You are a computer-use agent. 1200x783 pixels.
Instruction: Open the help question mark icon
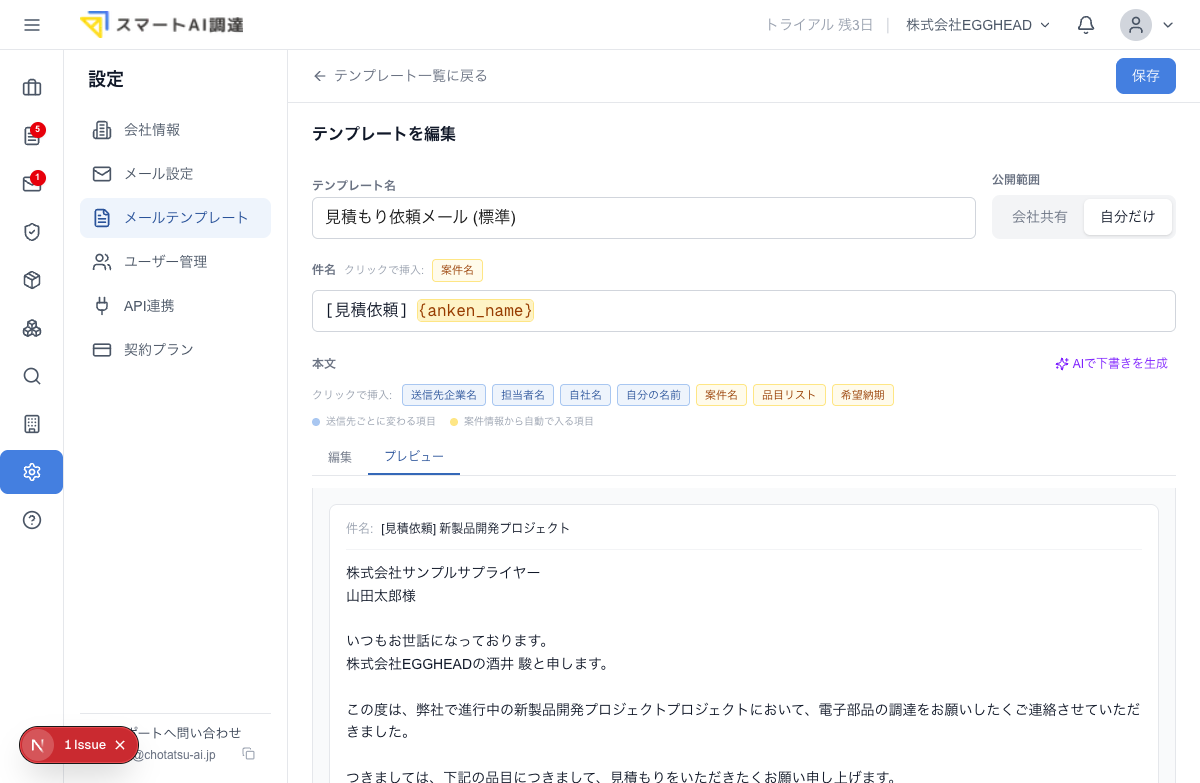pyautogui.click(x=32, y=520)
